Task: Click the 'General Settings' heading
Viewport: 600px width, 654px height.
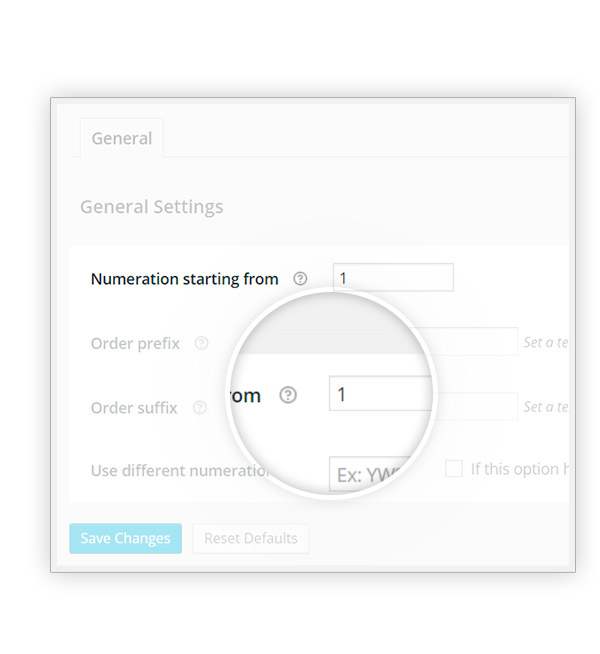Action: tap(152, 207)
